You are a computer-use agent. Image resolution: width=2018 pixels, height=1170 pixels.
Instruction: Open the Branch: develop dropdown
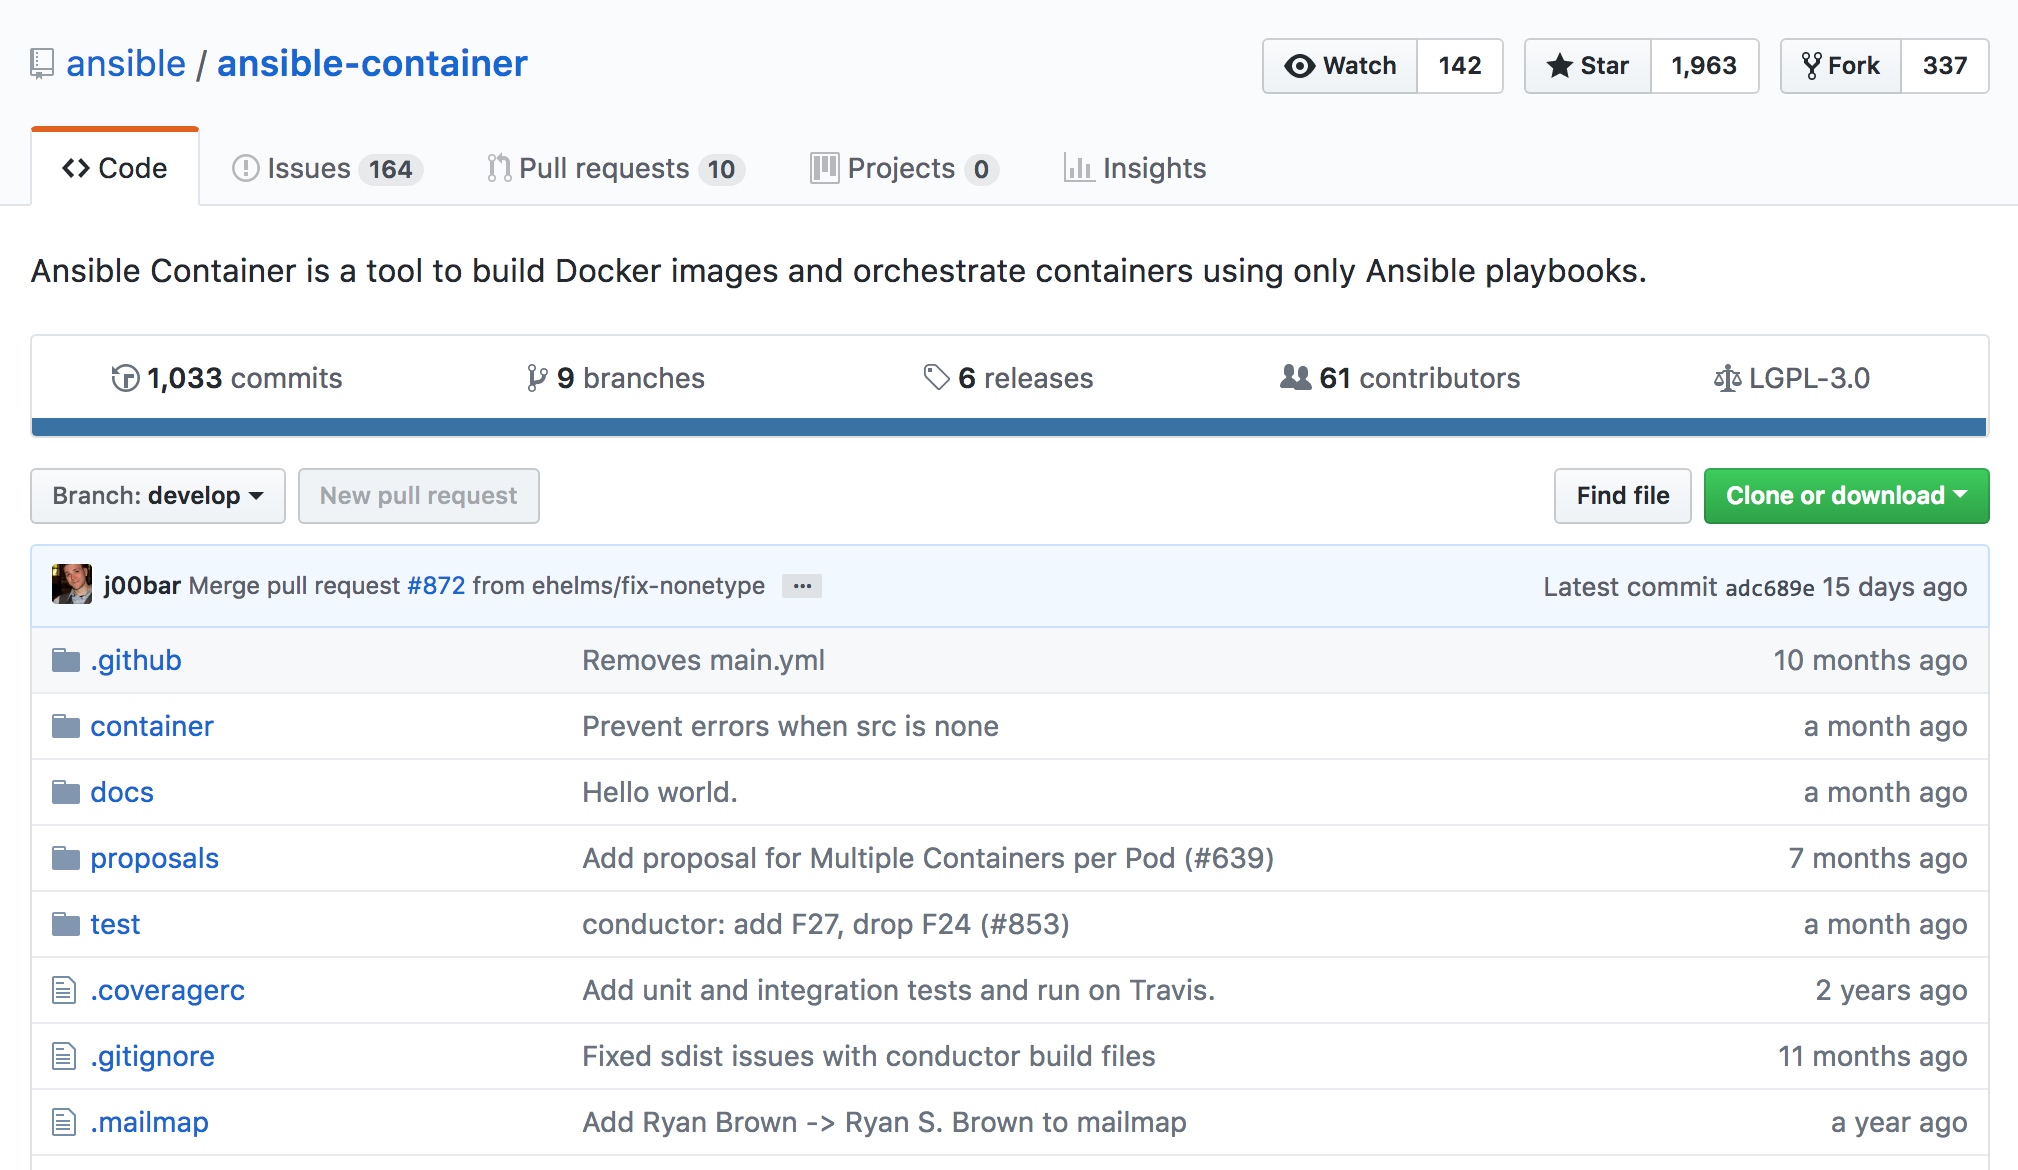pyautogui.click(x=158, y=496)
